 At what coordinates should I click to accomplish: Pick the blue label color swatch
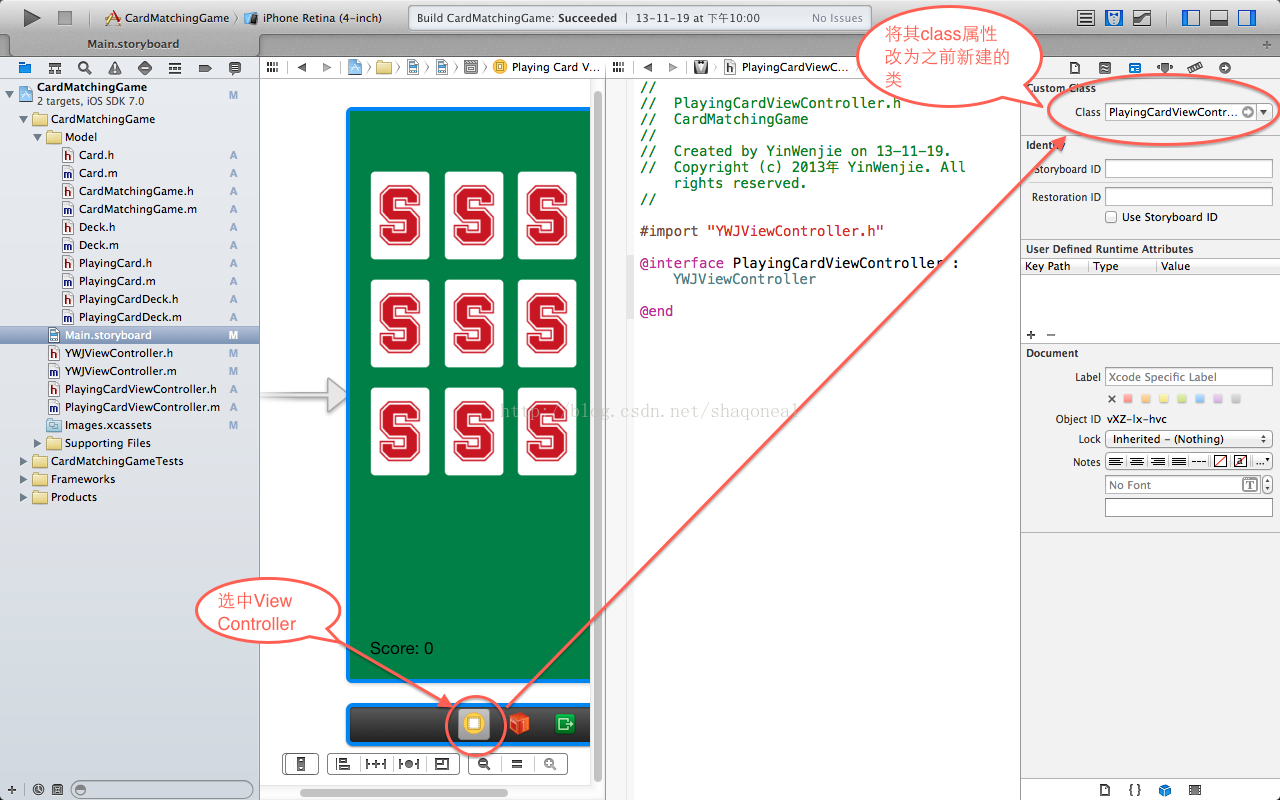(x=1200, y=399)
